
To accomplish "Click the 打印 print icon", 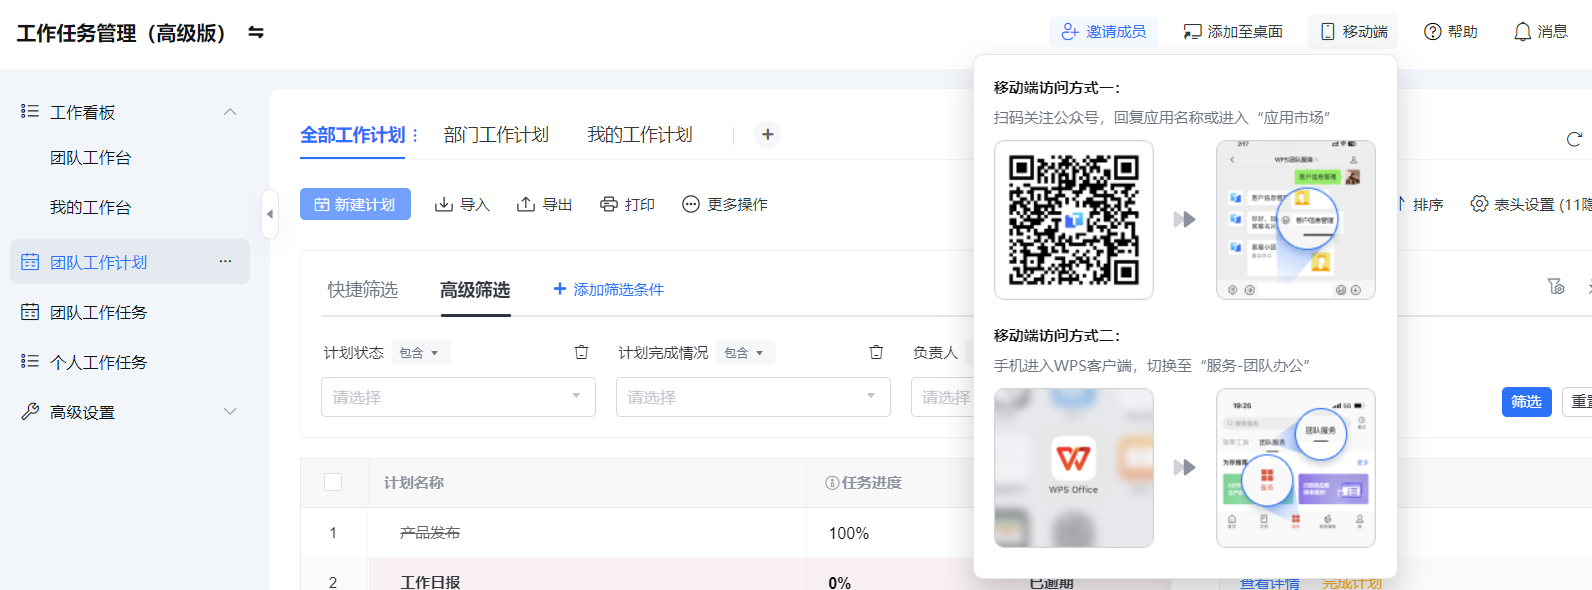I will tap(608, 204).
